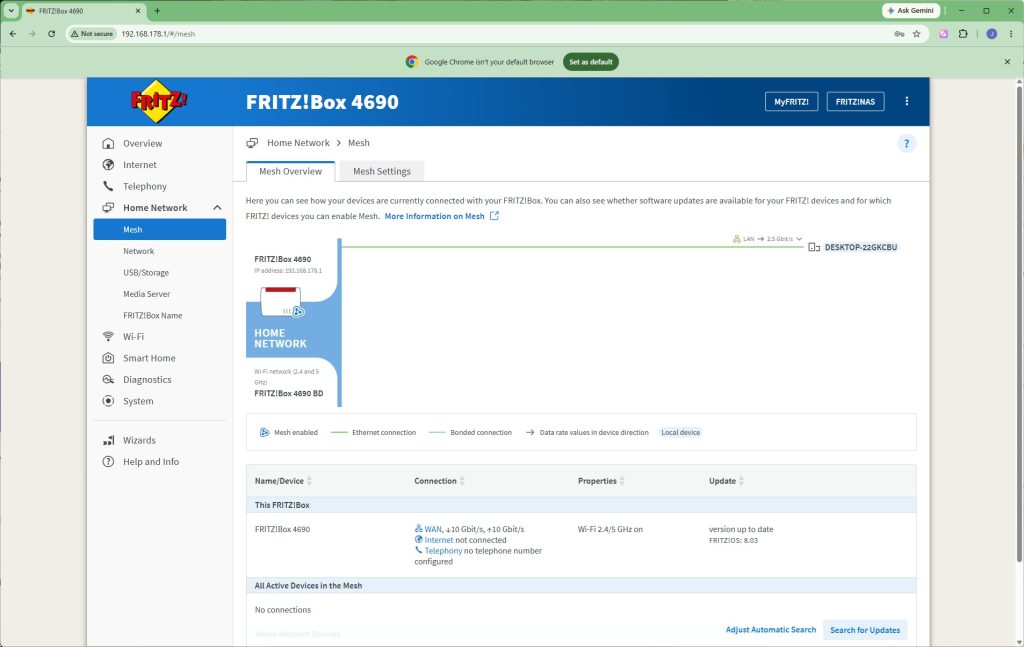
Task: Click the Home Network devices icon in sidebar
Action: click(x=108, y=208)
